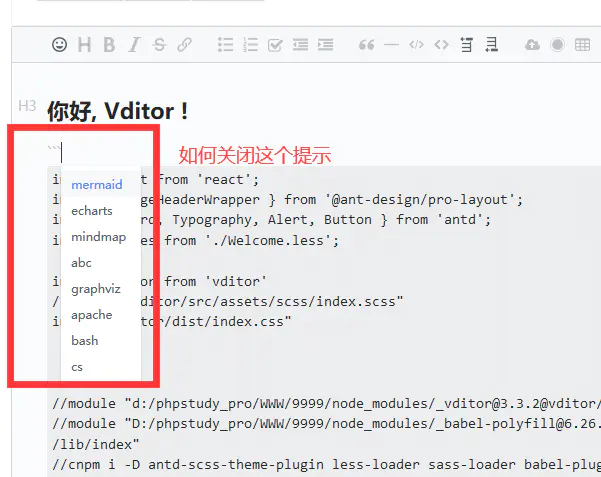This screenshot has width=601, height=477.
Task: Insert a task checkbox list
Action: [x=275, y=45]
